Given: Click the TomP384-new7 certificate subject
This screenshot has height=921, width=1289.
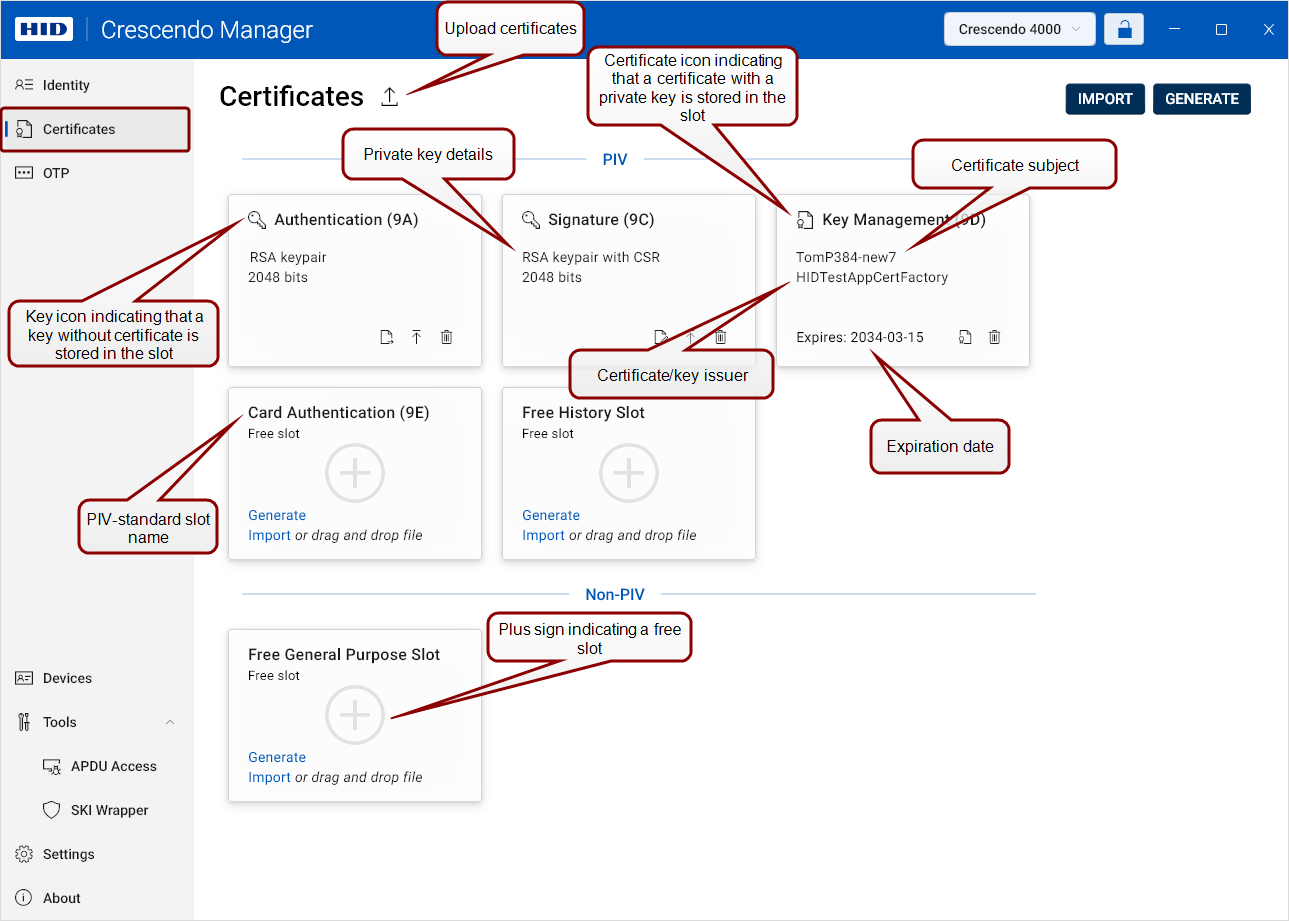Looking at the screenshot, I should (846, 257).
